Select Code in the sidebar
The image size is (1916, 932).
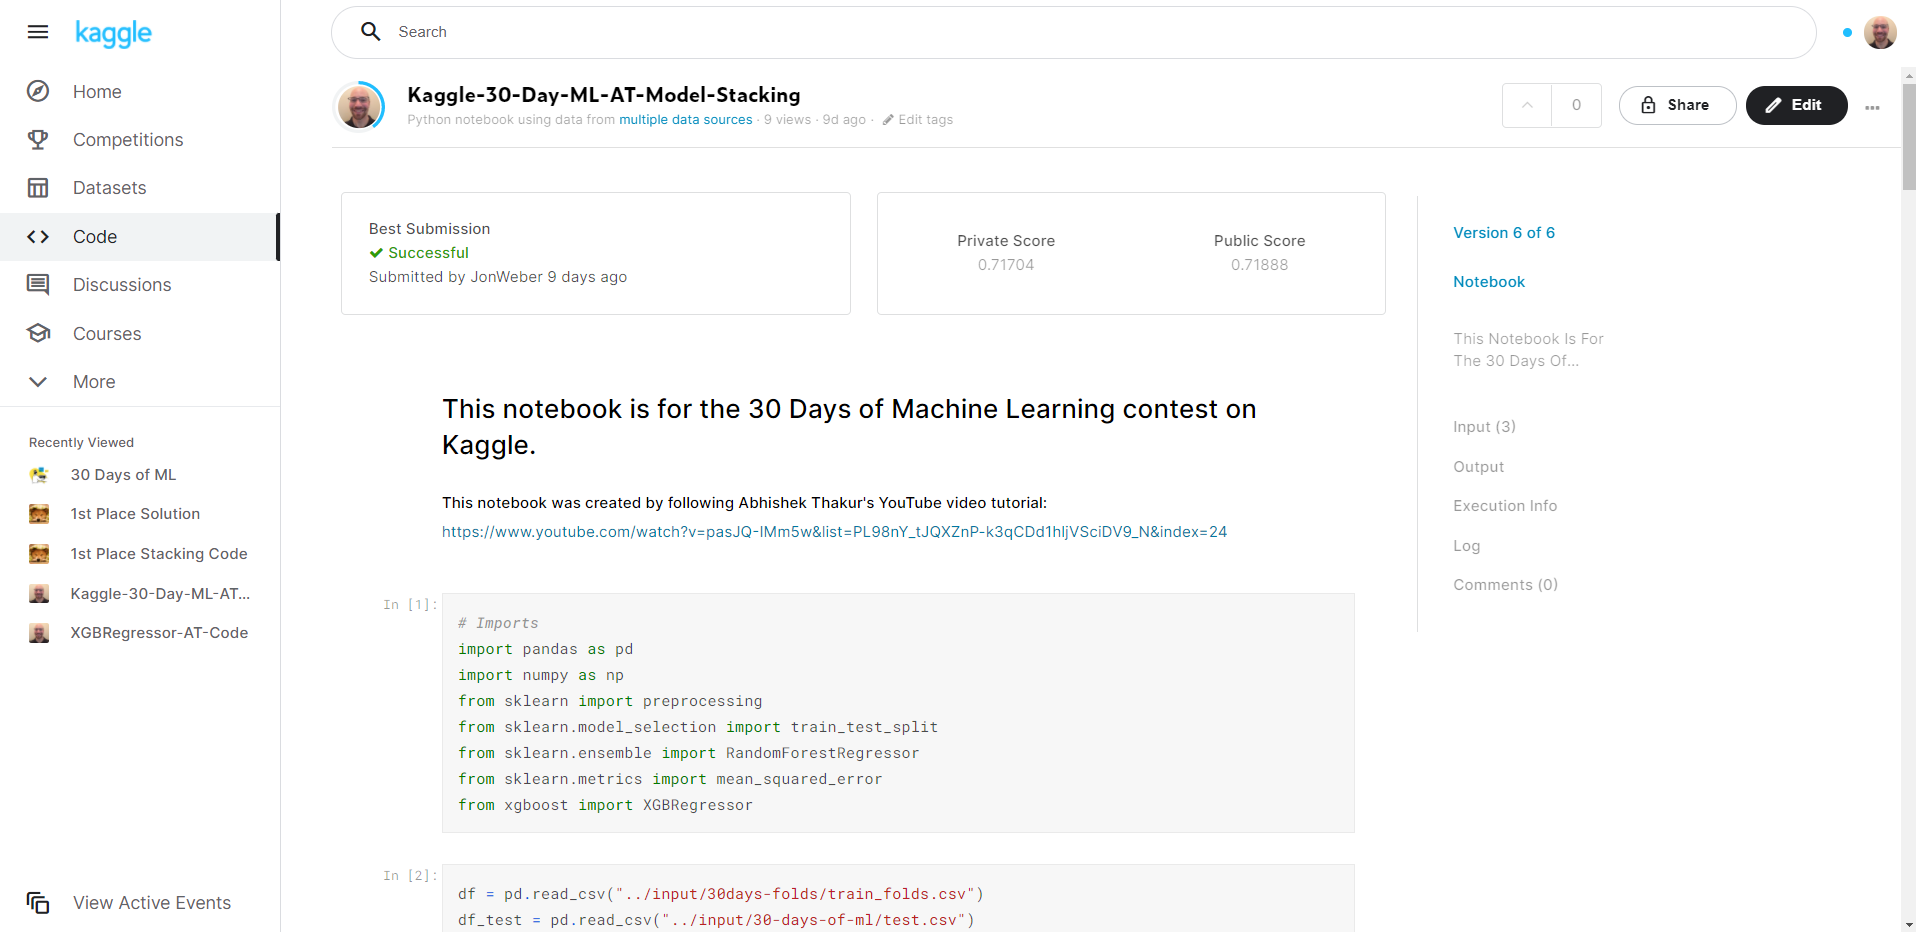tap(140, 237)
